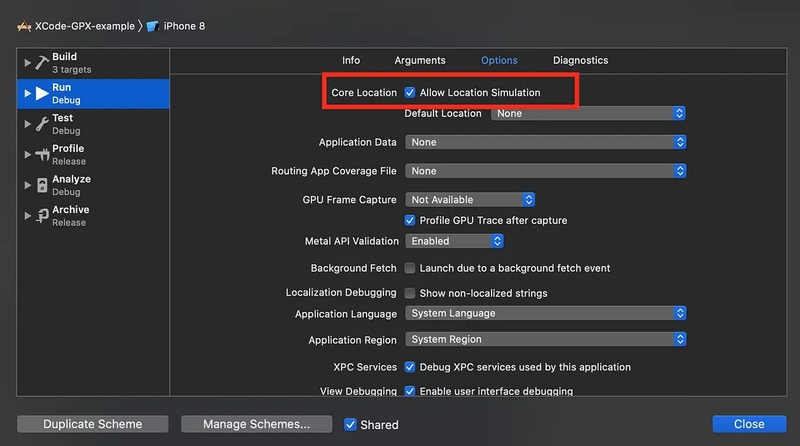This screenshot has height=446, width=800.
Task: Open the Application Language dropdown
Action: [545, 313]
